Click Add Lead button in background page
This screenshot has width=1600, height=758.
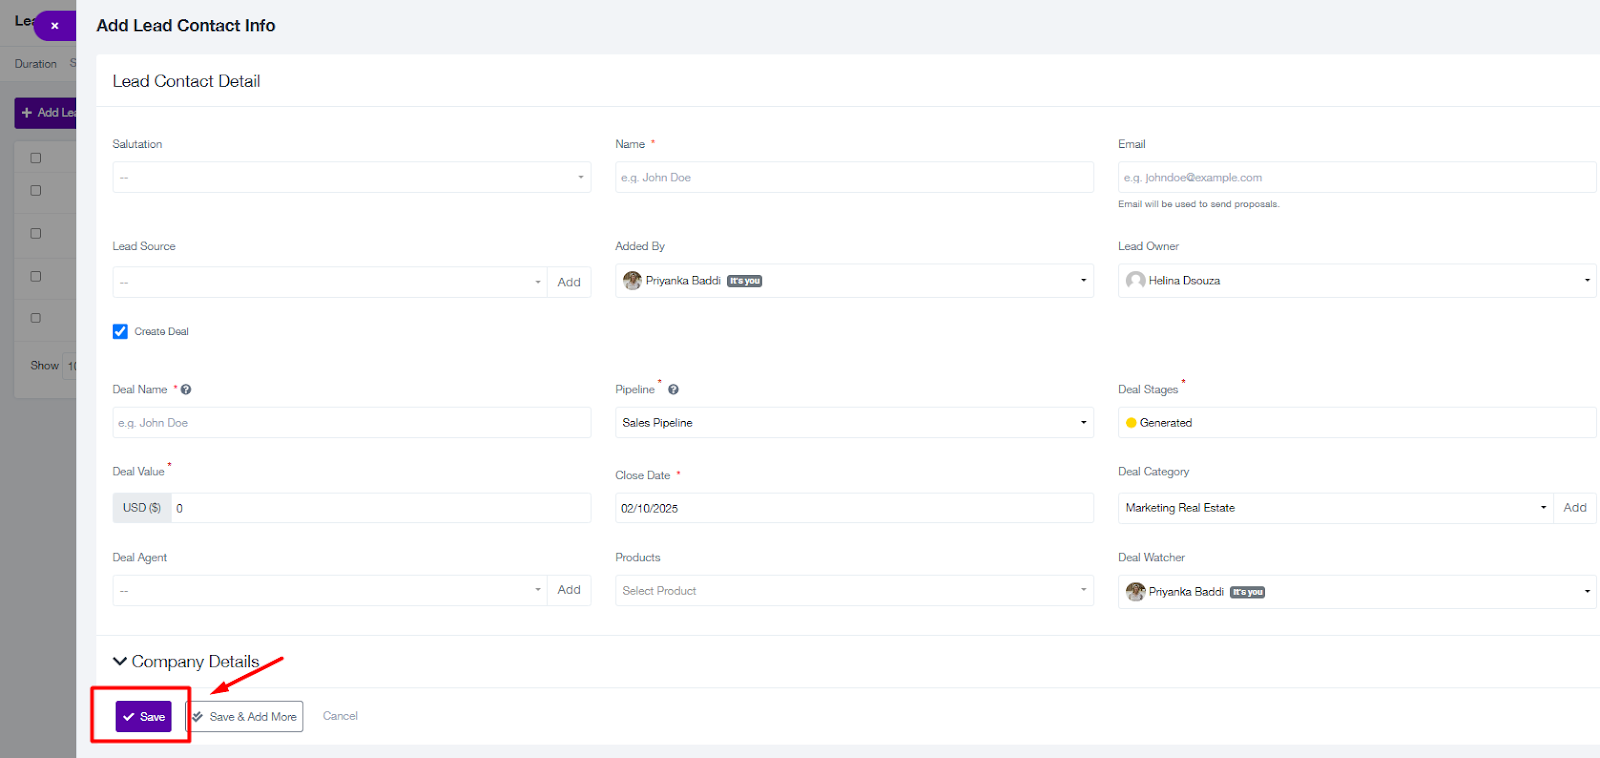pyautogui.click(x=45, y=113)
